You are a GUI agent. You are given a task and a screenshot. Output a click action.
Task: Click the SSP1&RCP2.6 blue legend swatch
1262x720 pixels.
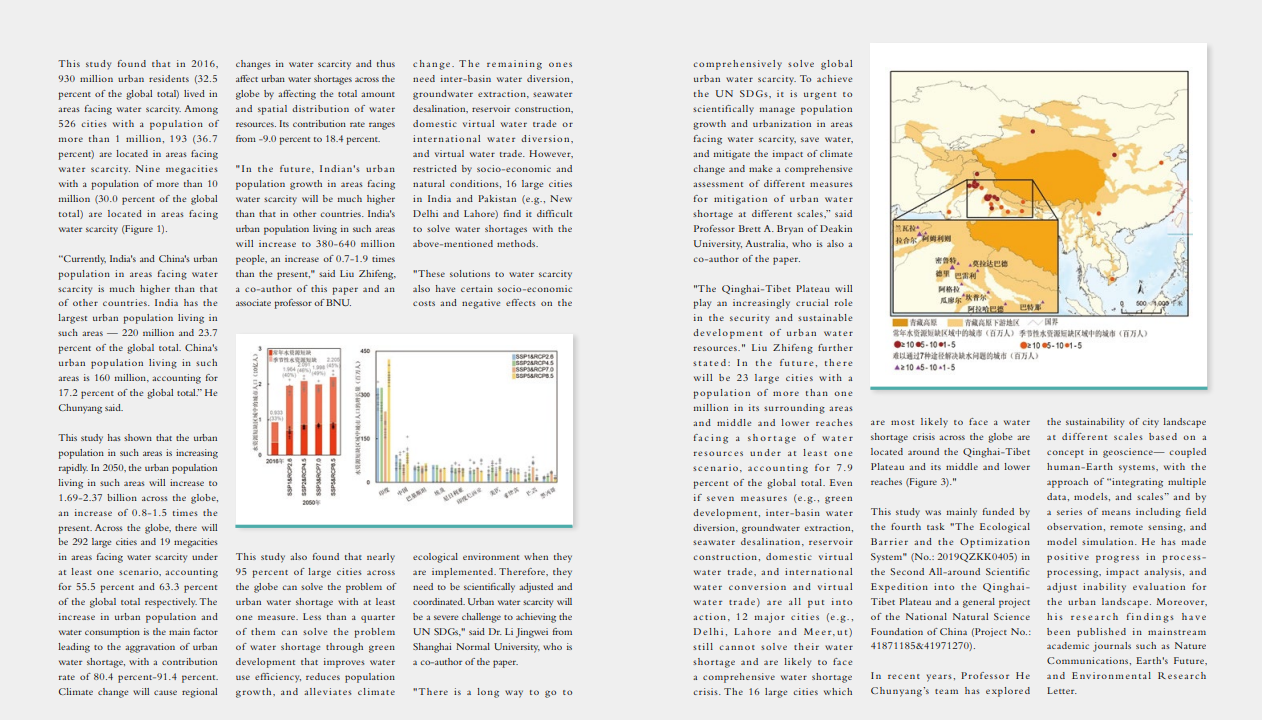(x=515, y=356)
